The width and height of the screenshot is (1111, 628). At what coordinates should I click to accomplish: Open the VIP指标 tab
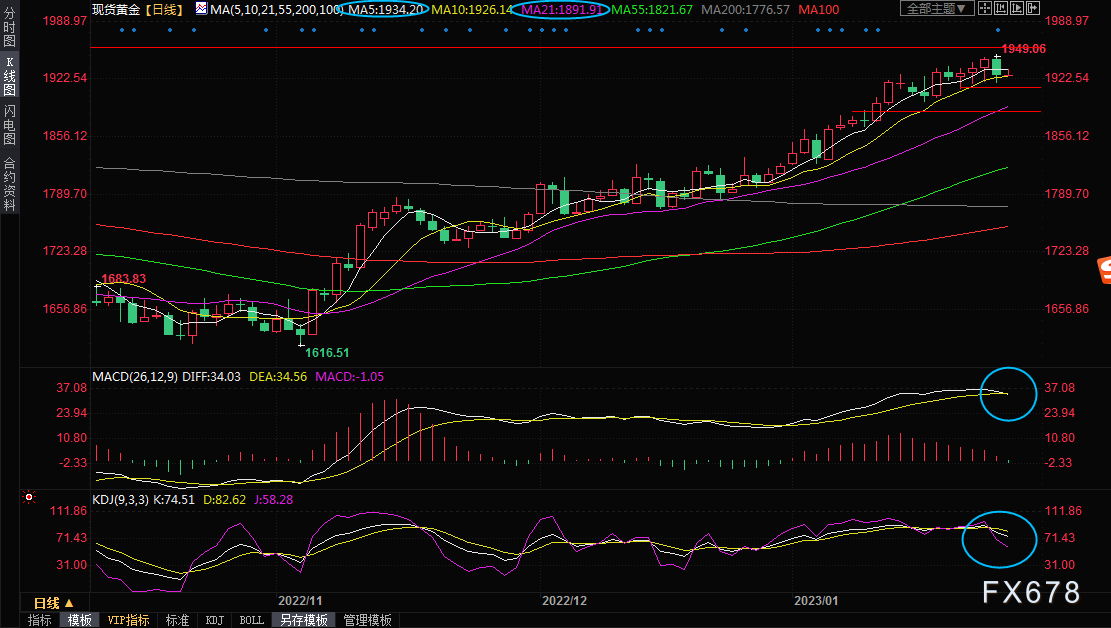128,620
